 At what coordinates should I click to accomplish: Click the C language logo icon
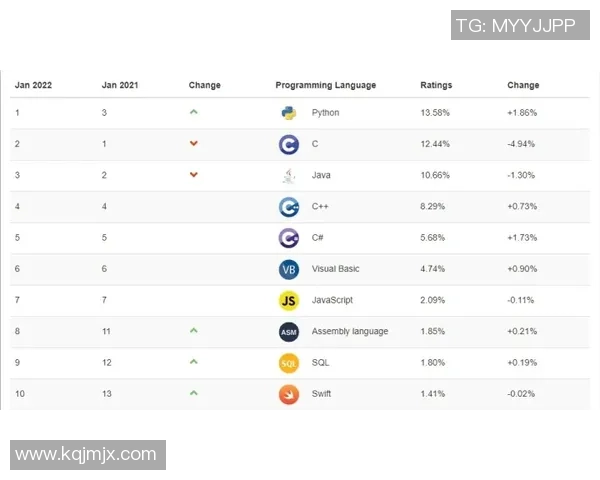coord(289,144)
